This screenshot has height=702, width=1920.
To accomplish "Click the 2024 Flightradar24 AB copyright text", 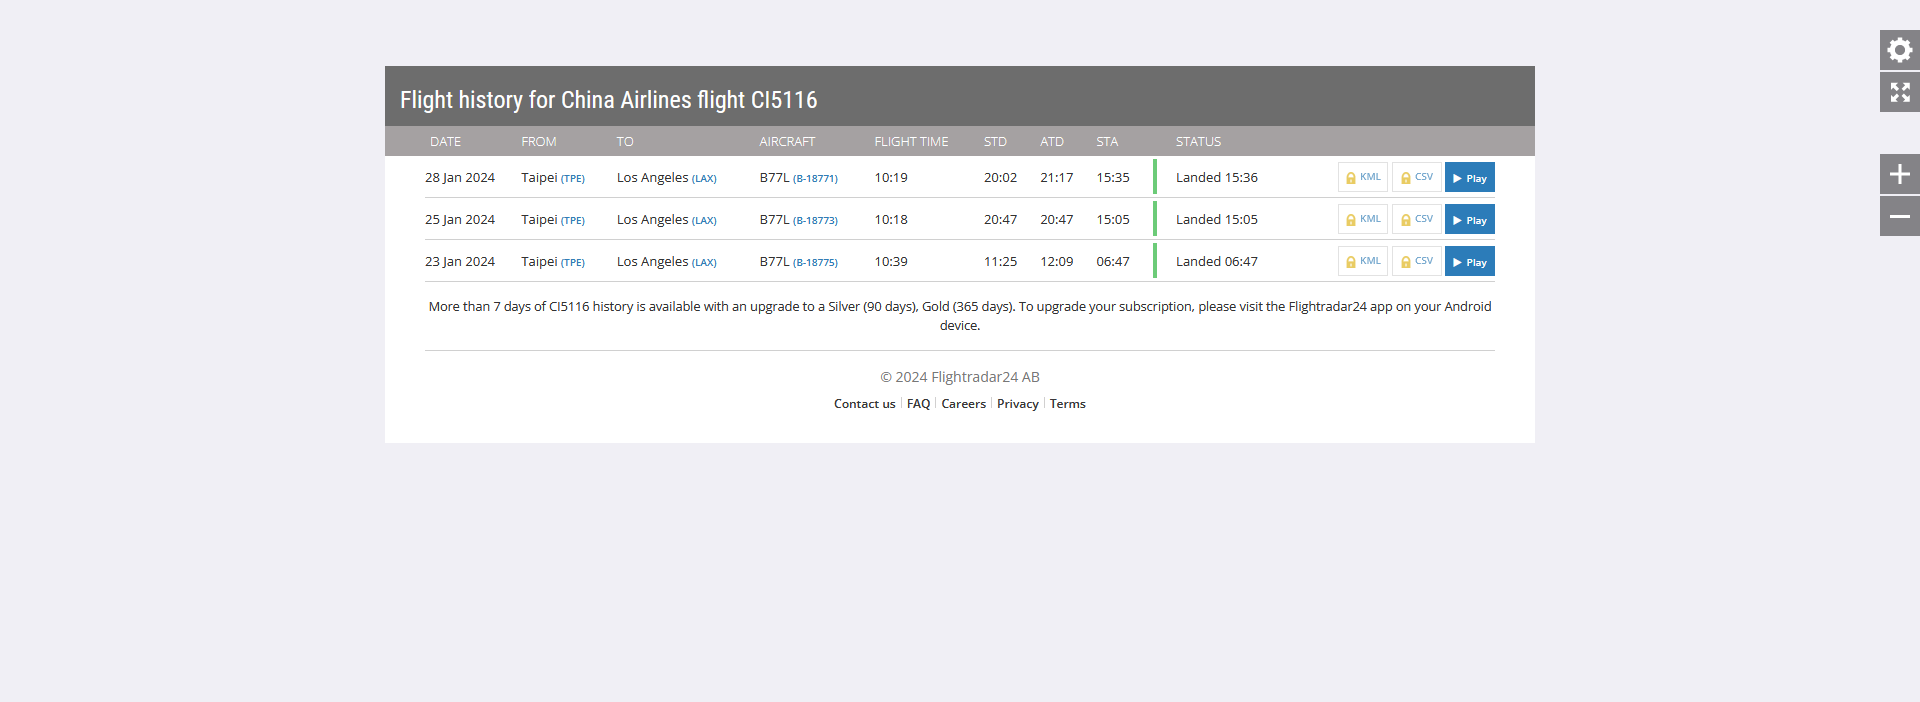I will (960, 377).
